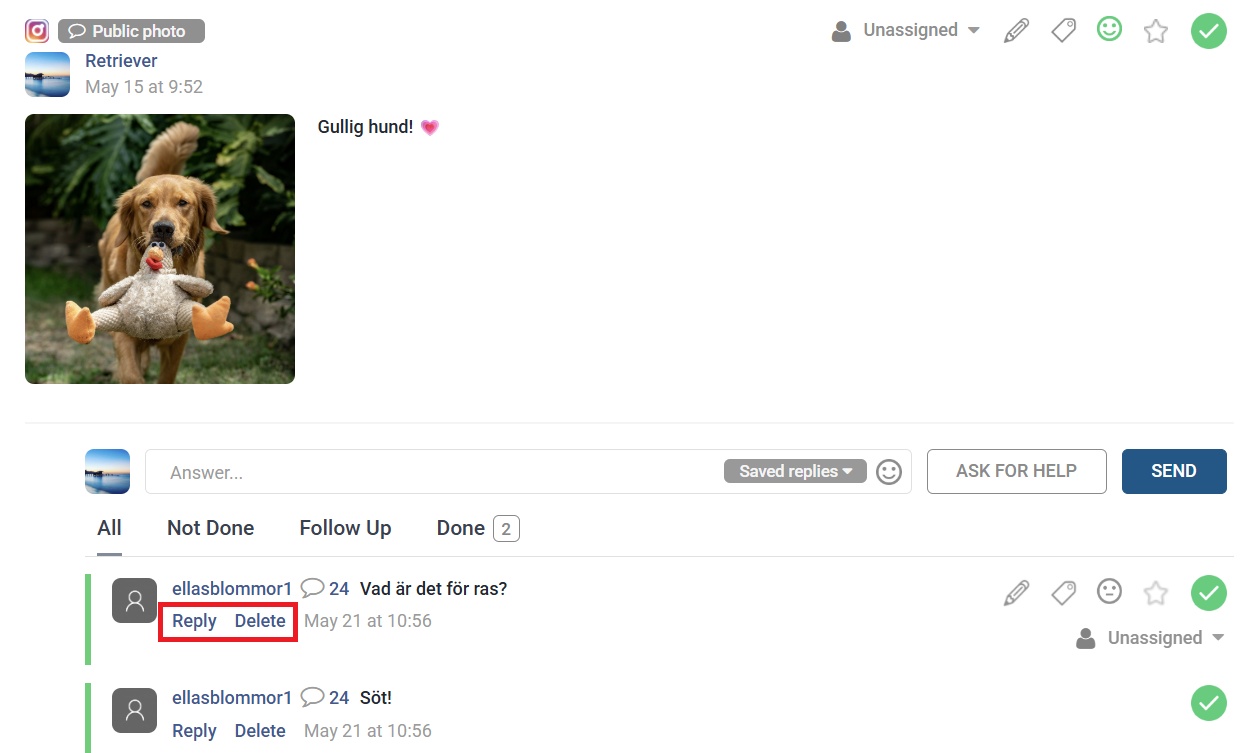
Task: Open emoji picker in the Answer field
Action: point(889,472)
